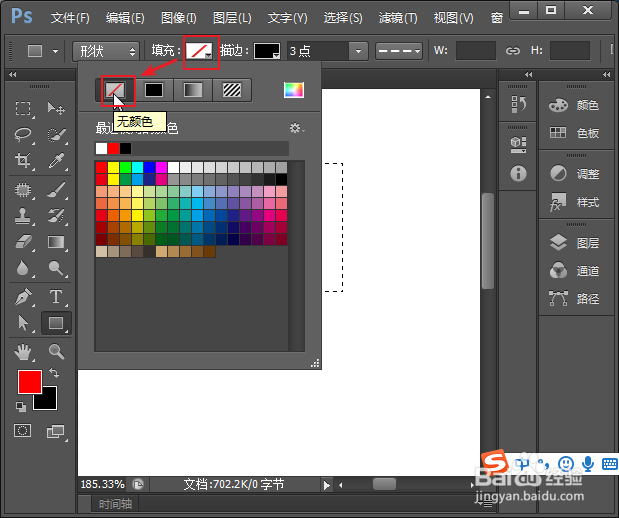Open the 文件(F) menu
Screen dimensions: 619x518
pos(70,18)
